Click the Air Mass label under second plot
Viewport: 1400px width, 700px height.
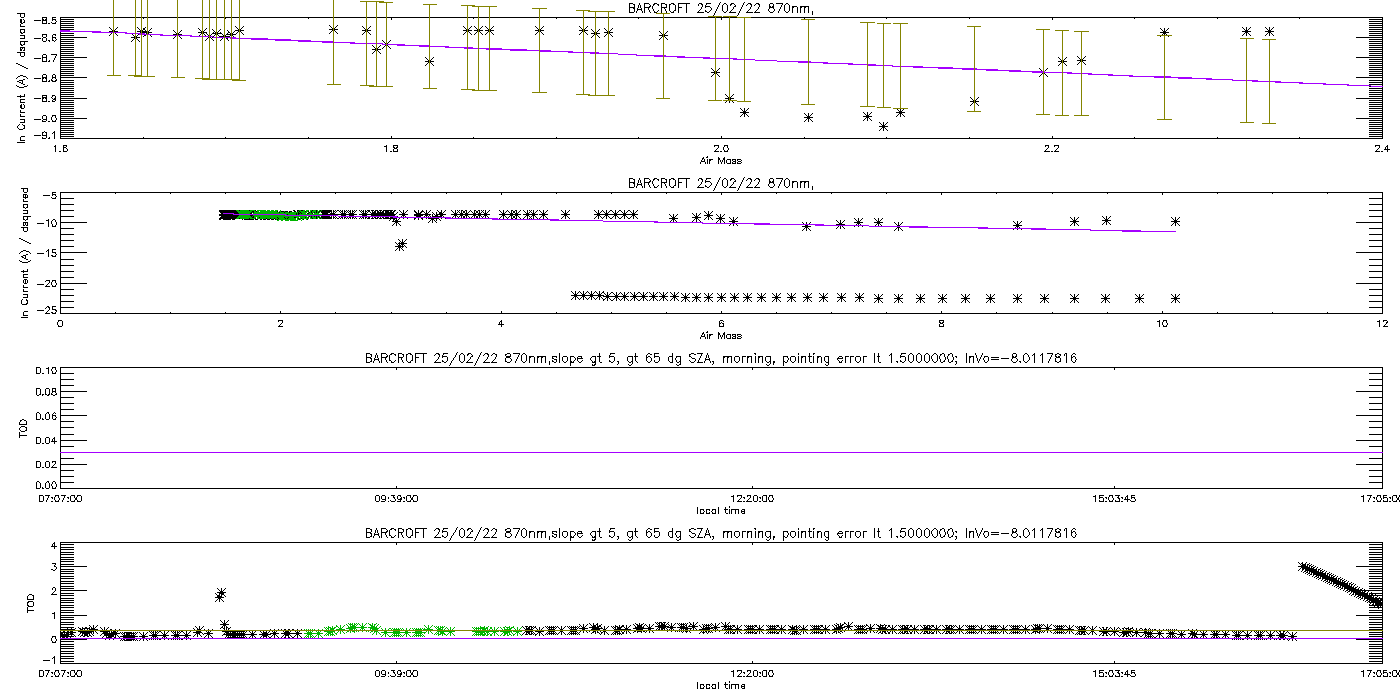coord(720,335)
